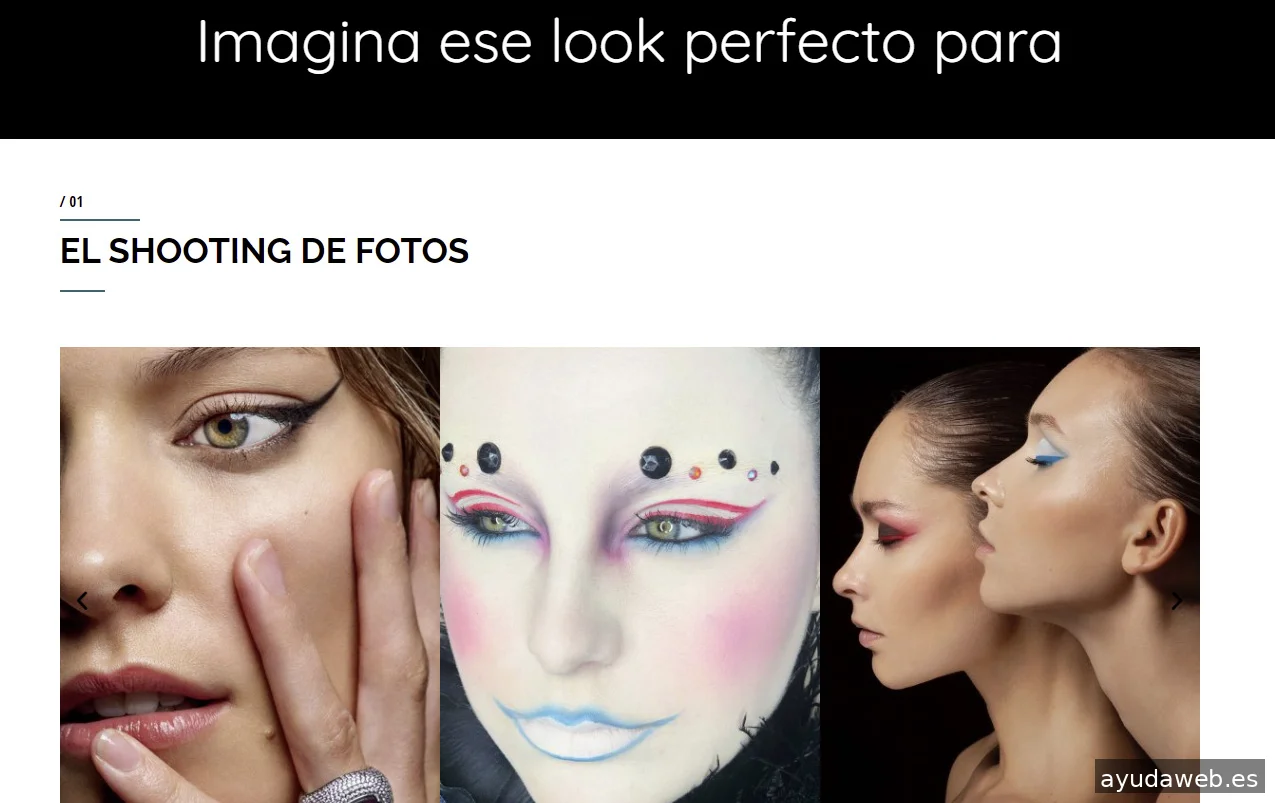The height and width of the screenshot is (803, 1275).
Task: Advance carousel with the next arrow
Action: (1177, 601)
